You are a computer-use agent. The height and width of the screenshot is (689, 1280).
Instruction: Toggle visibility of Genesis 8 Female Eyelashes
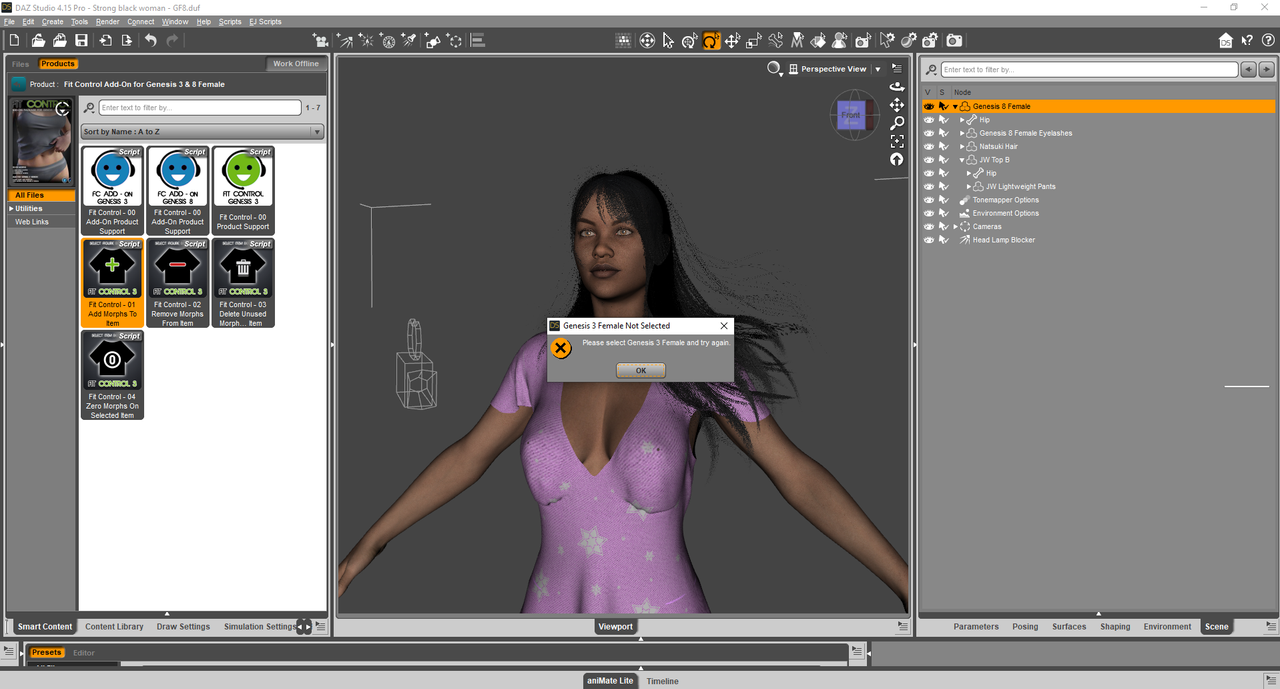point(928,133)
